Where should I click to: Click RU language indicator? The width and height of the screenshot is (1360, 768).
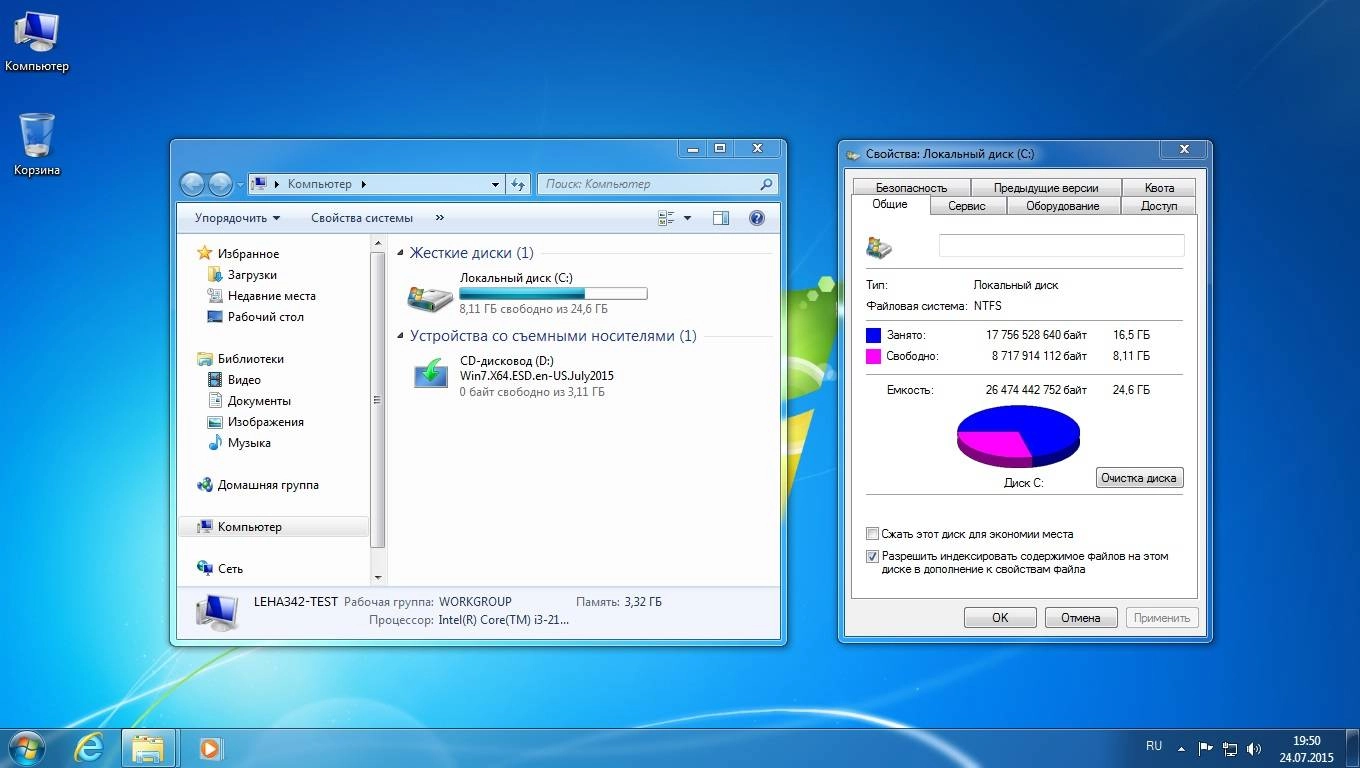1154,746
